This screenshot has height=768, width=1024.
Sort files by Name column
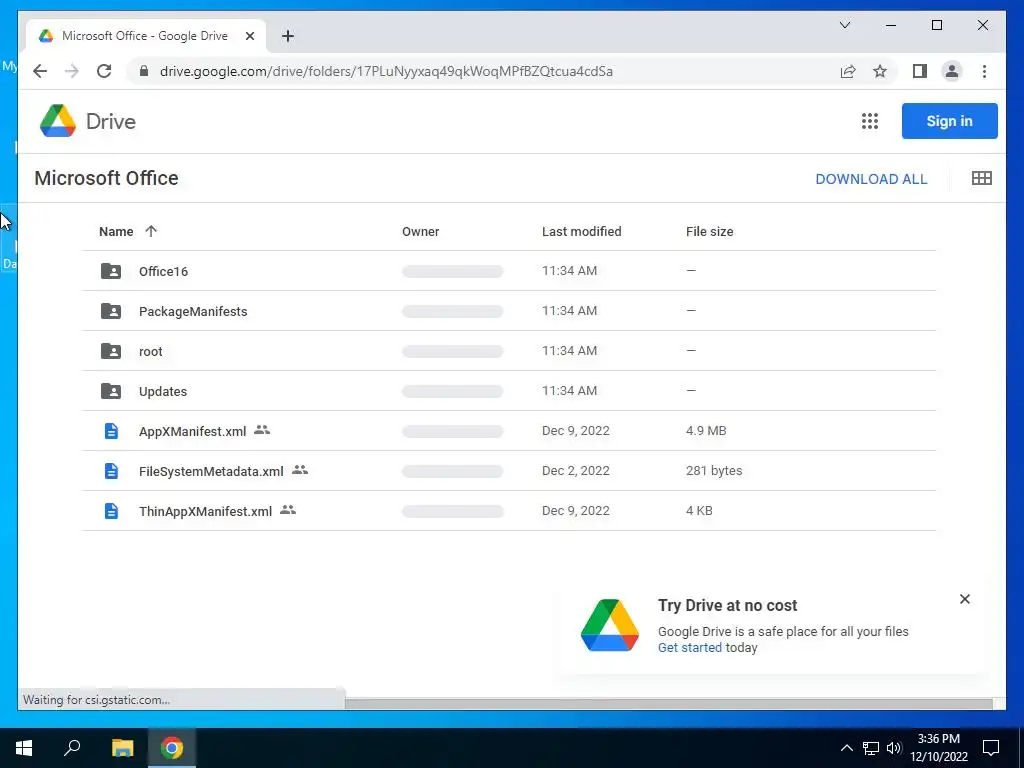[x=116, y=231]
